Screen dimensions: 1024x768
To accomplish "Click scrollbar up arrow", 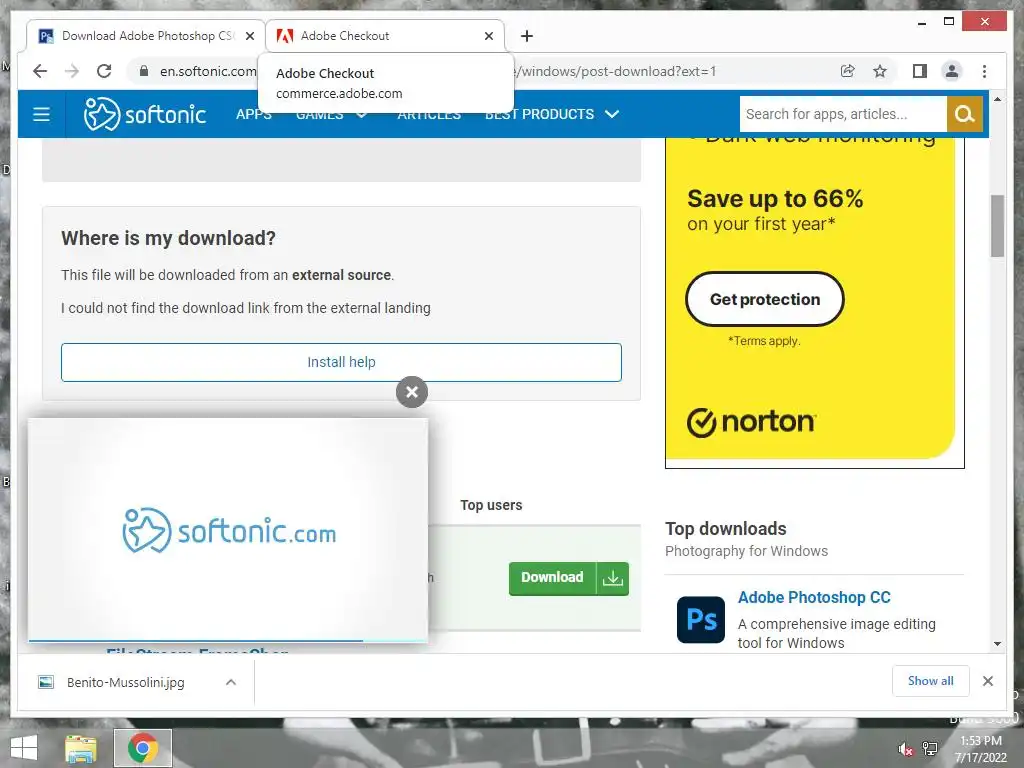I will coord(997,99).
